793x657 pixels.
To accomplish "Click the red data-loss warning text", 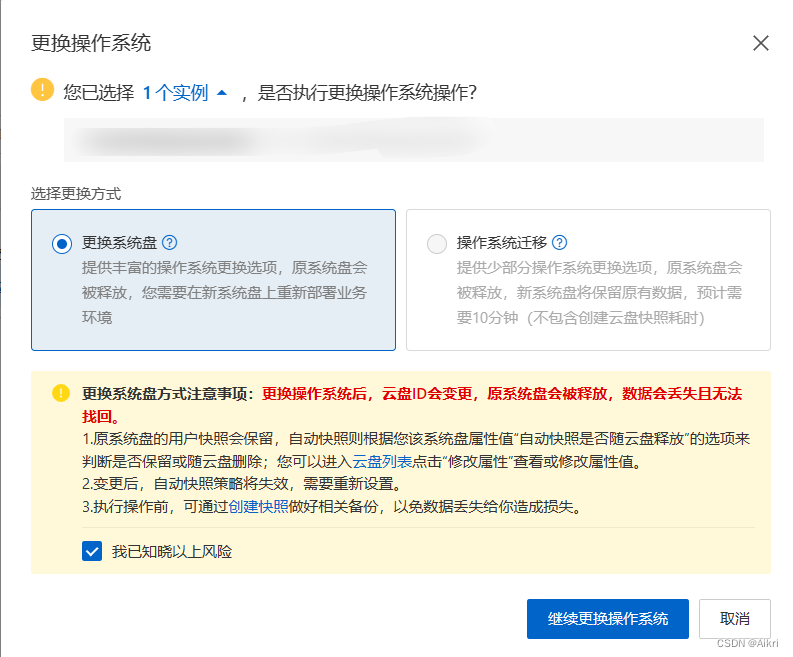I will 412,405.
